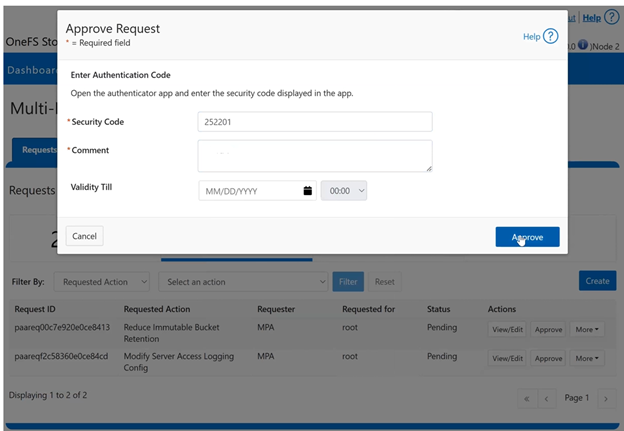Open the Requested Action filter dropdown
The height and width of the screenshot is (431, 624).
click(x=101, y=282)
